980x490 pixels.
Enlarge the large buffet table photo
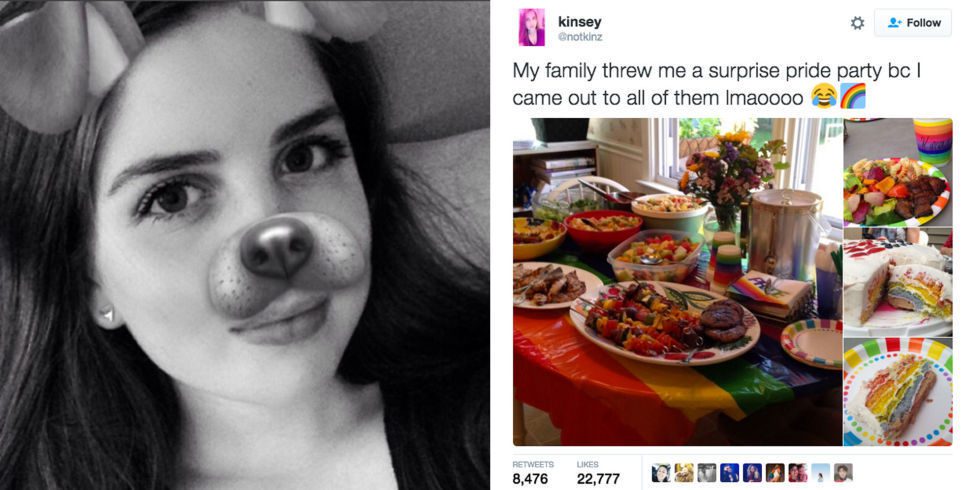pos(677,282)
